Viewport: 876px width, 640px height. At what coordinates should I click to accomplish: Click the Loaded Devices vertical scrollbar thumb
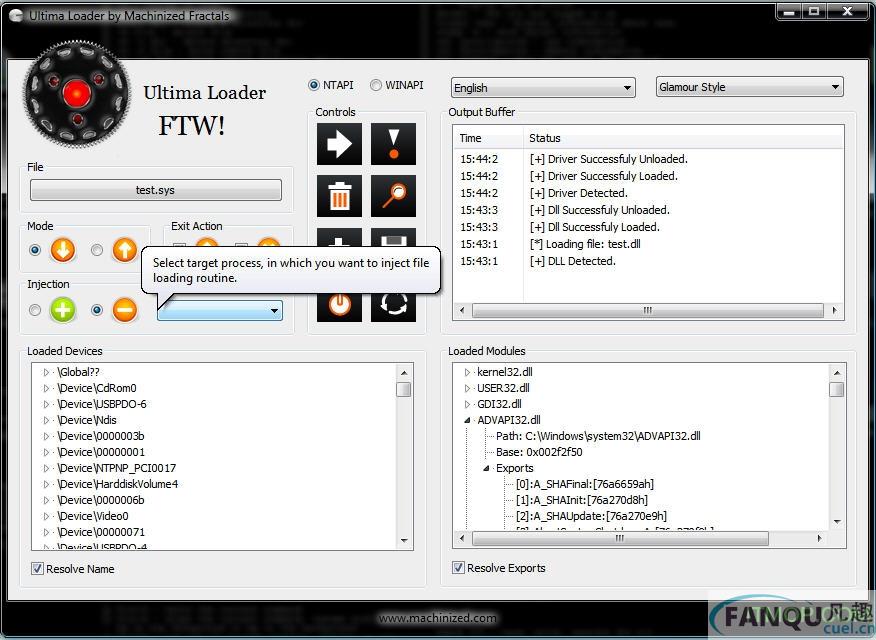[x=404, y=389]
